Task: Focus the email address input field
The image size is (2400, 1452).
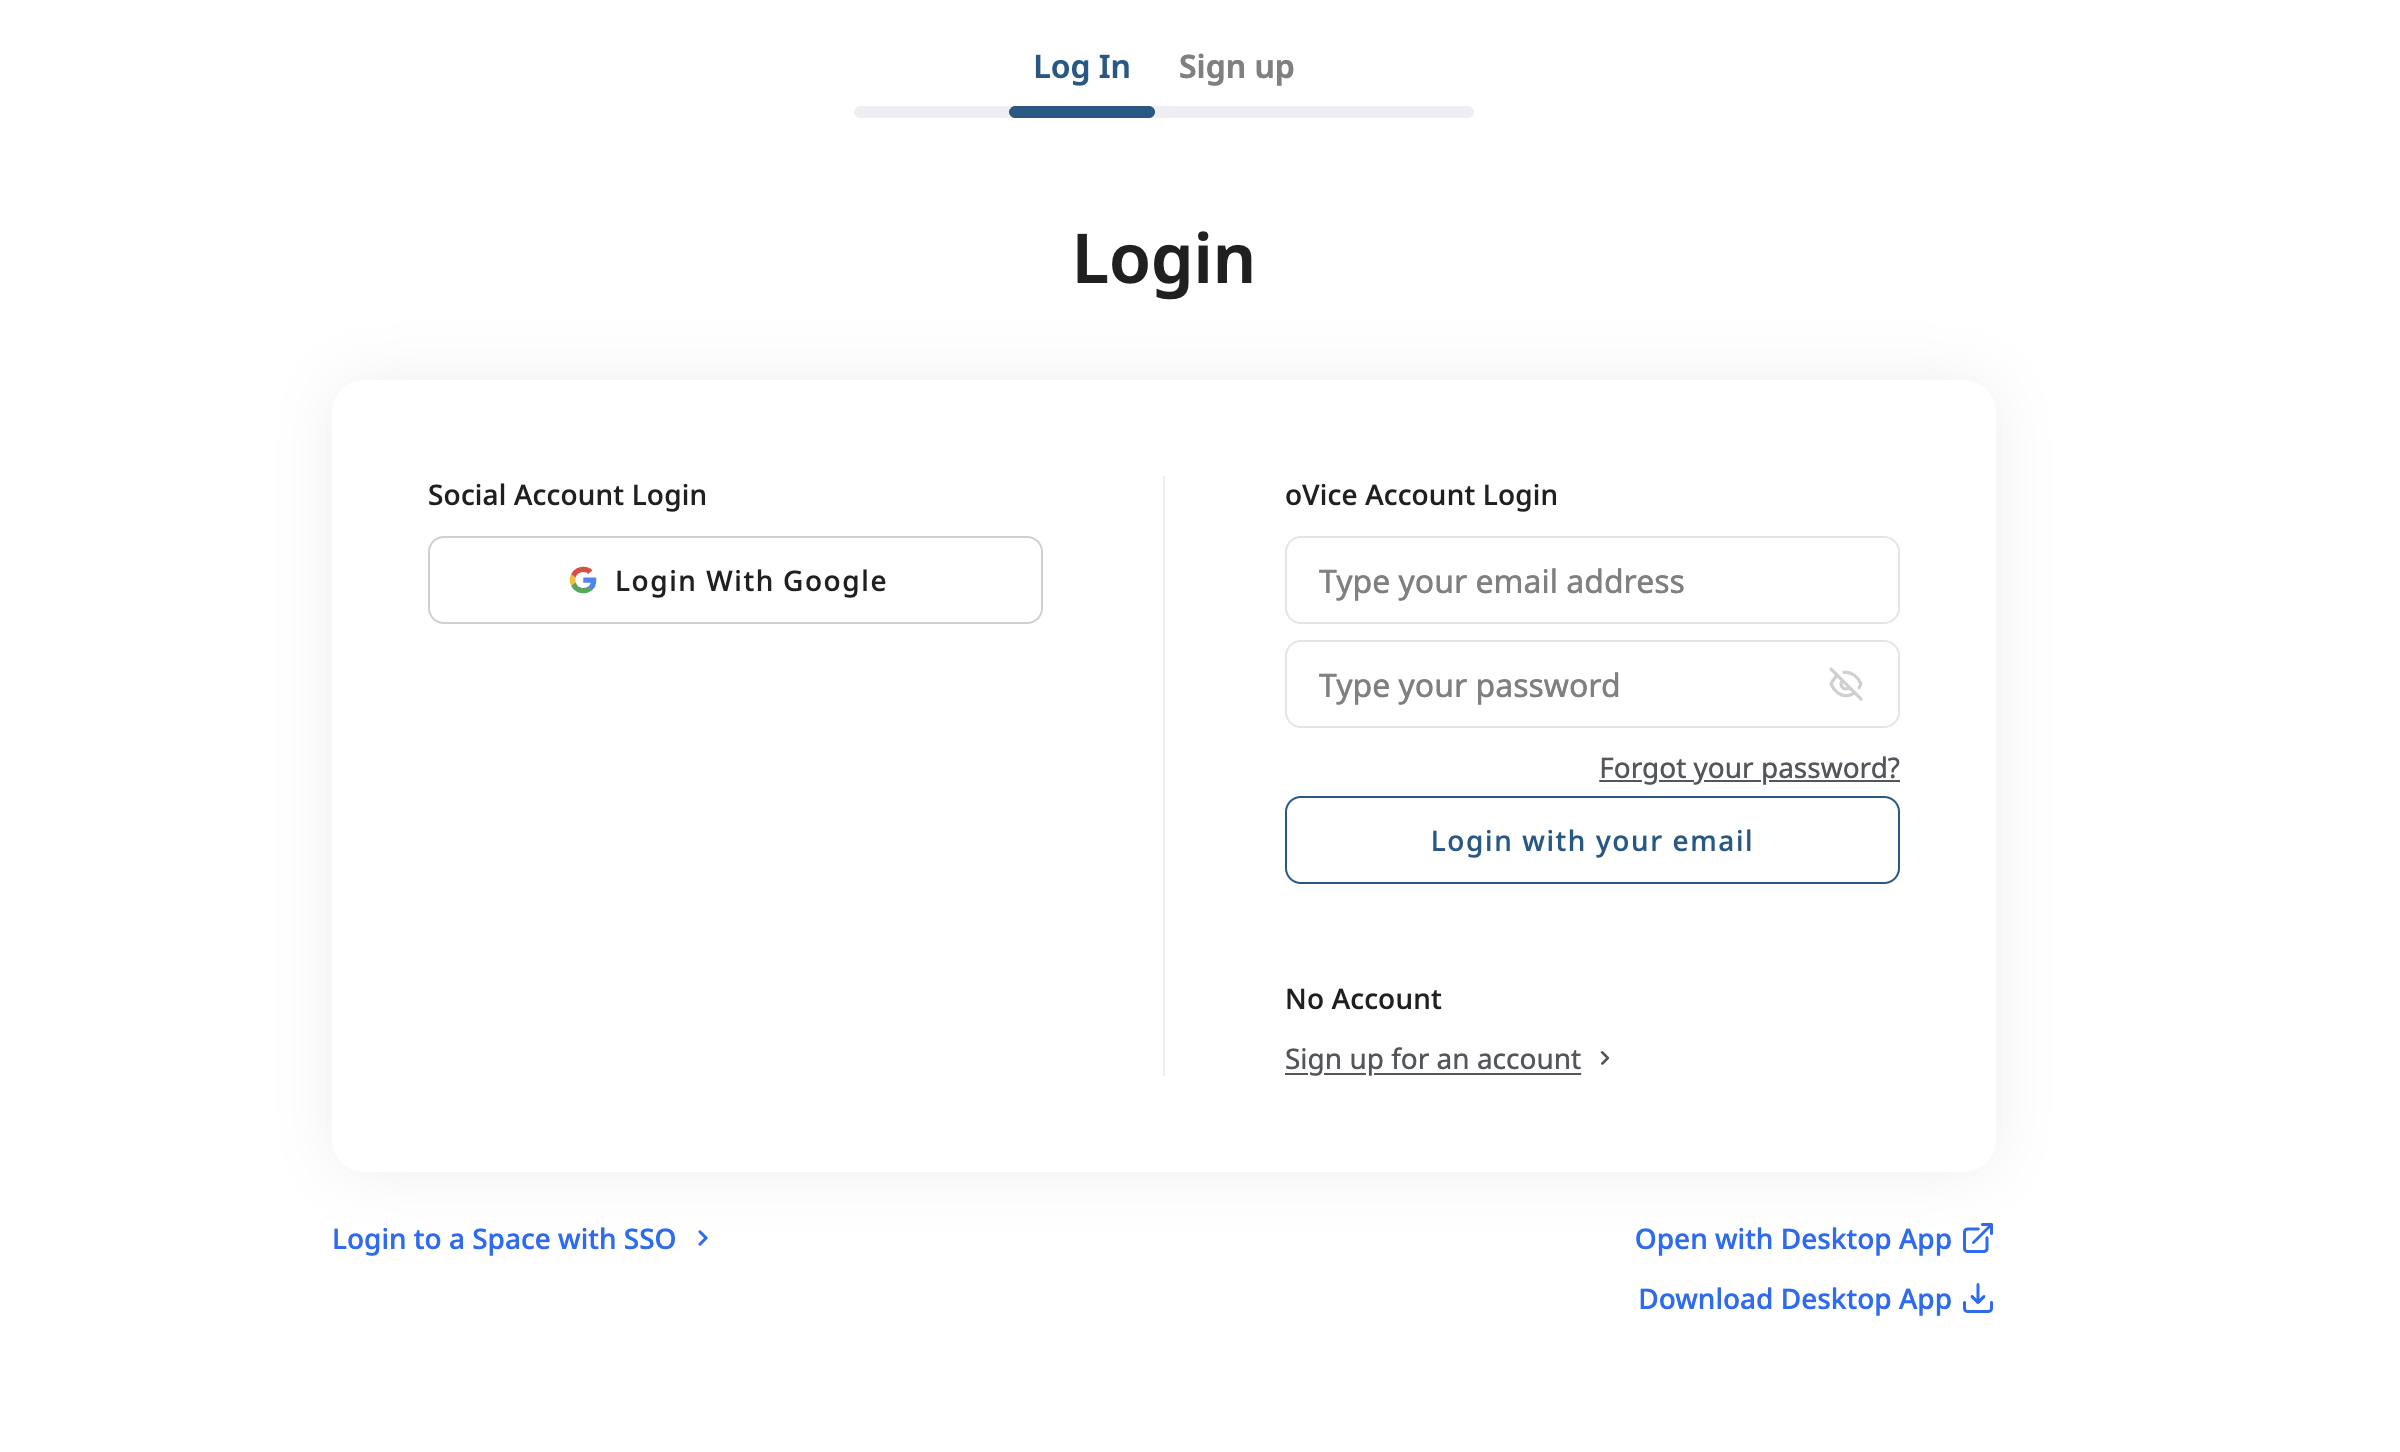Action: [x=1592, y=580]
